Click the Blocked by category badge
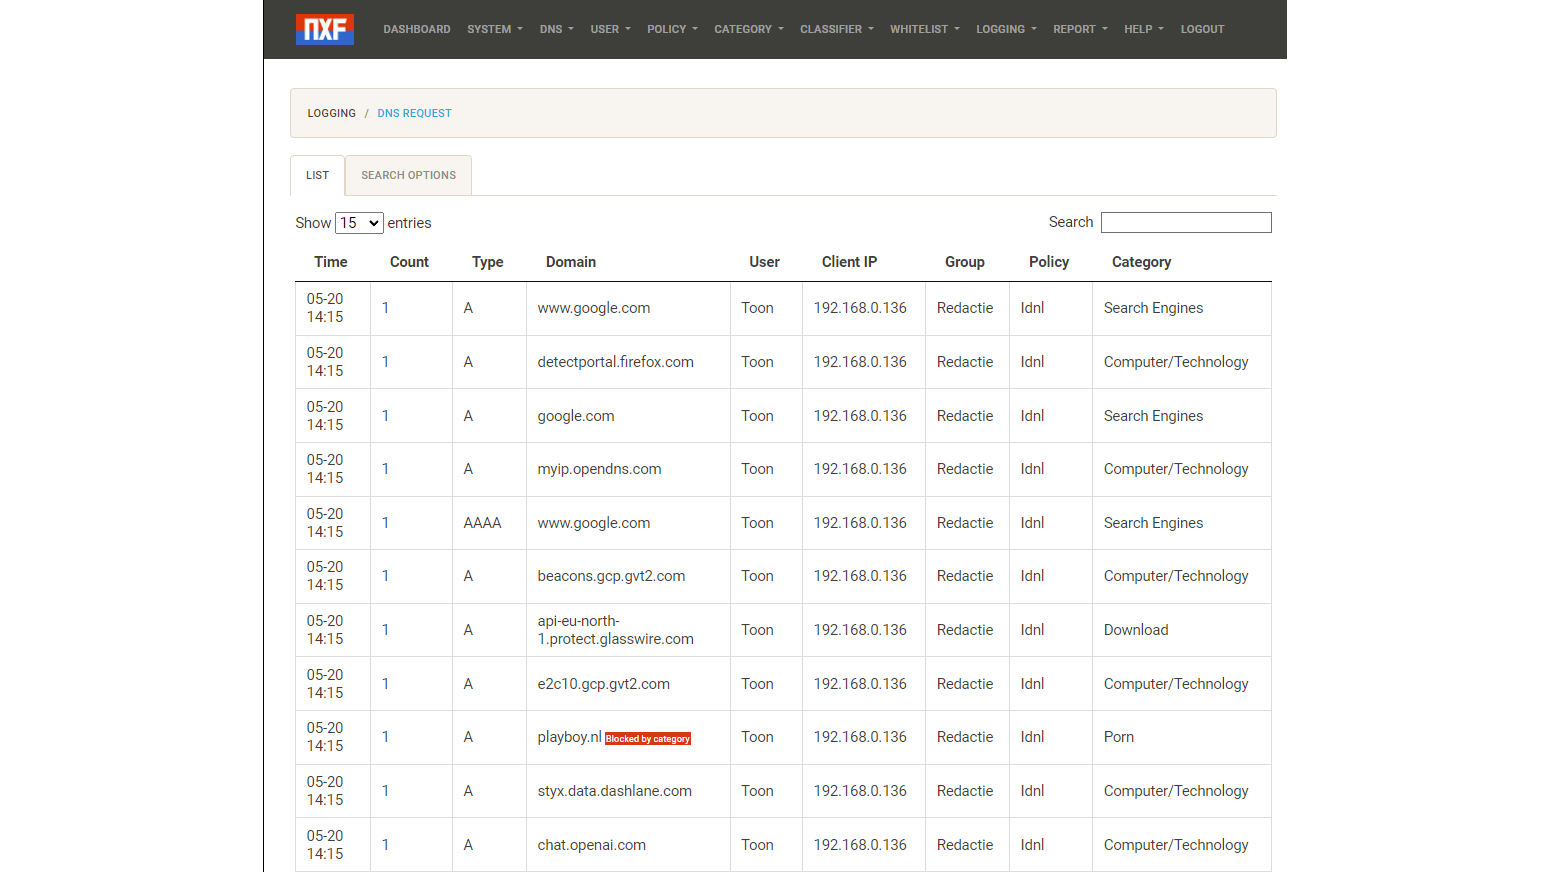Viewport: 1550px width, 872px height. [x=648, y=739]
